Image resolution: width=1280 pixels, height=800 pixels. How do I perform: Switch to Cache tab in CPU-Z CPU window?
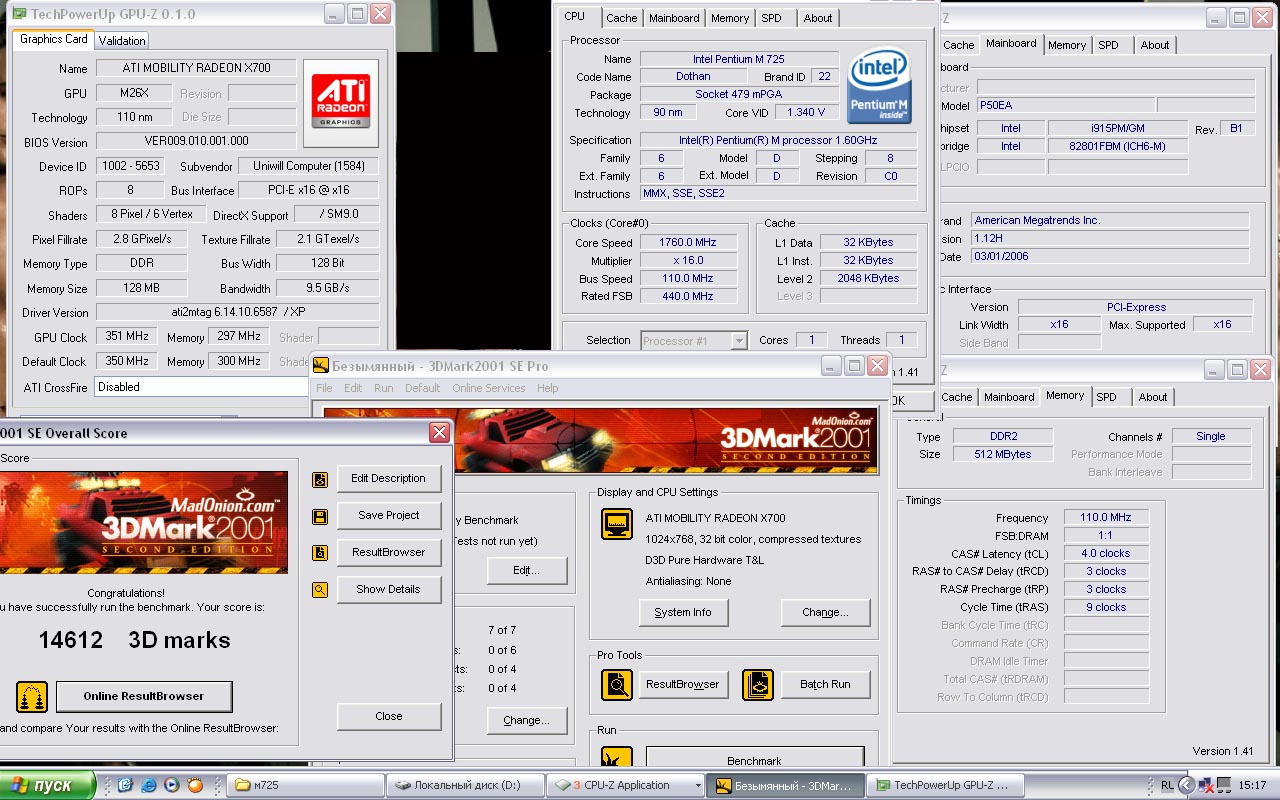pyautogui.click(x=622, y=18)
